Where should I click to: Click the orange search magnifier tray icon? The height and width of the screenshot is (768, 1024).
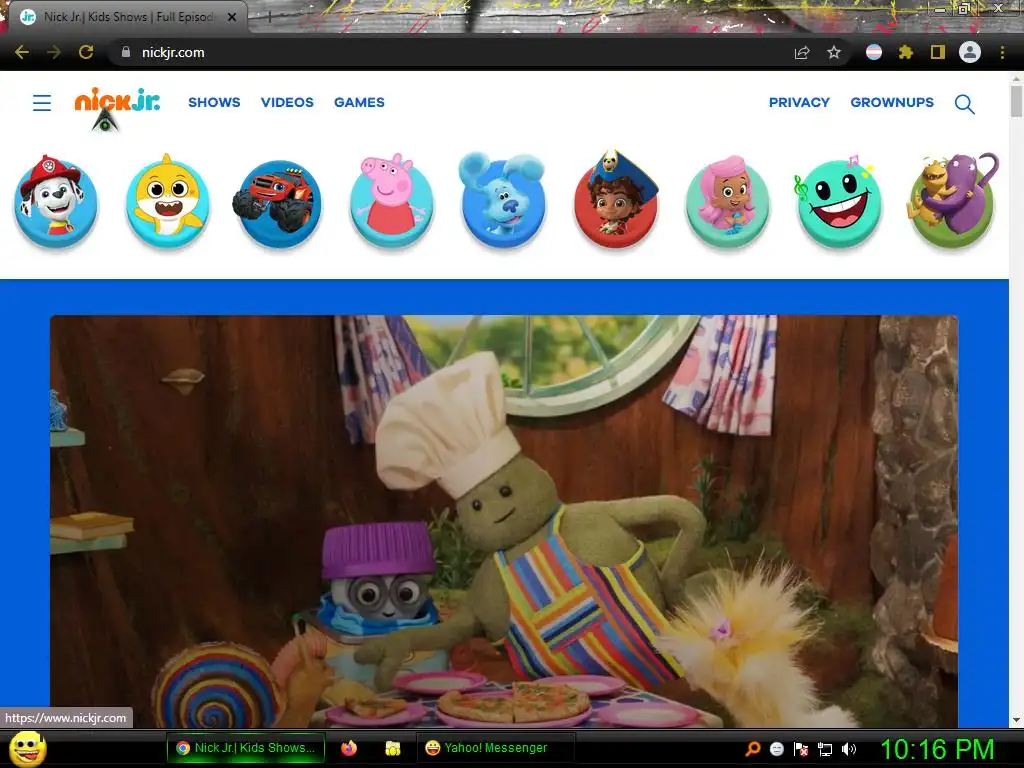coord(752,749)
